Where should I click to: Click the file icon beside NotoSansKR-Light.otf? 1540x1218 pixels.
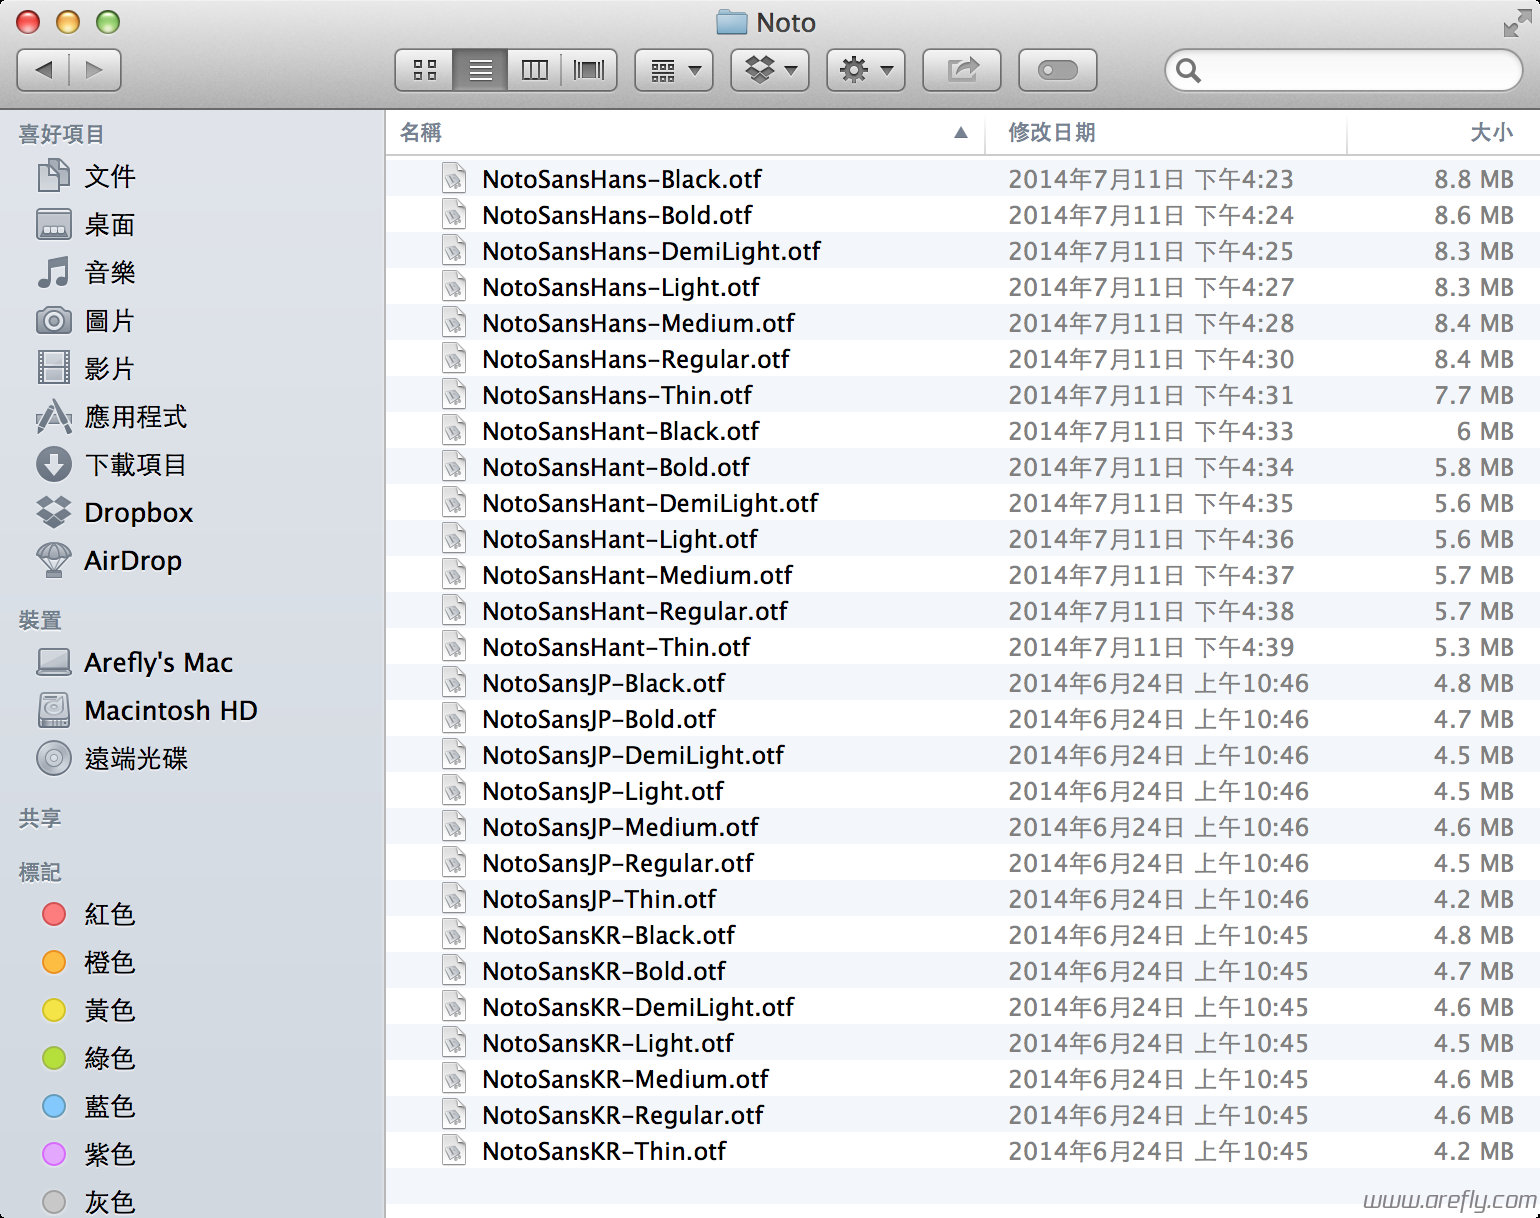coord(454,1042)
